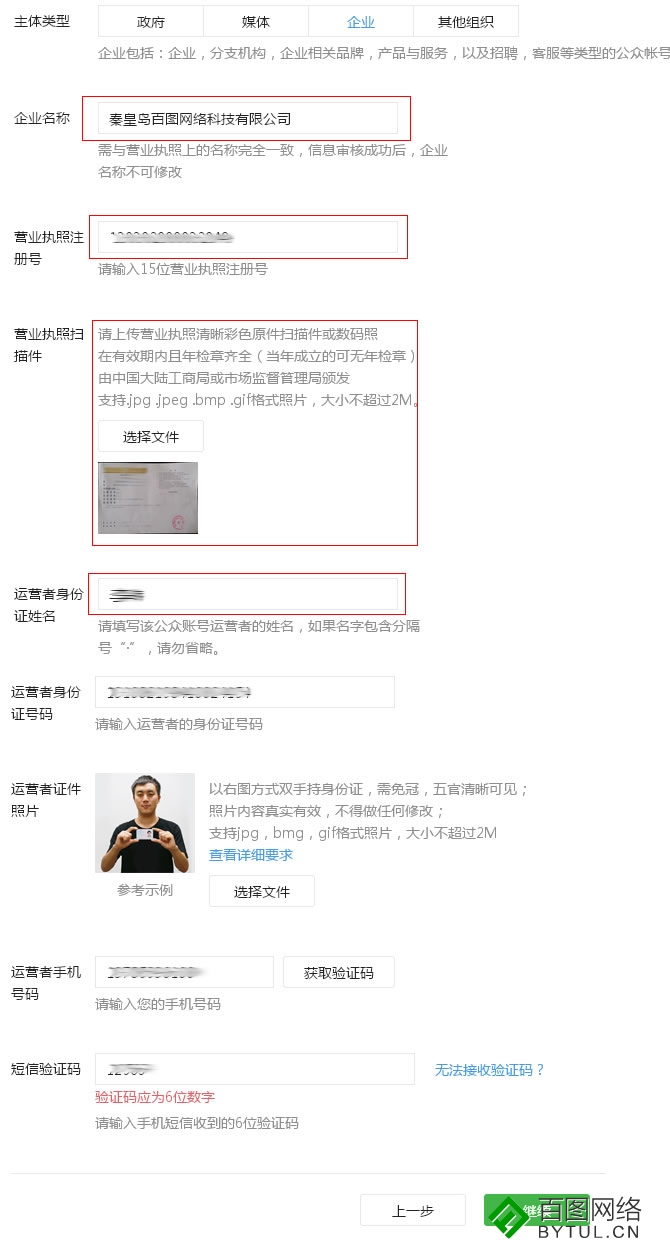This screenshot has width=670, height=1259.
Task: Select the 其他组织 entity type tab
Action: pos(466,21)
